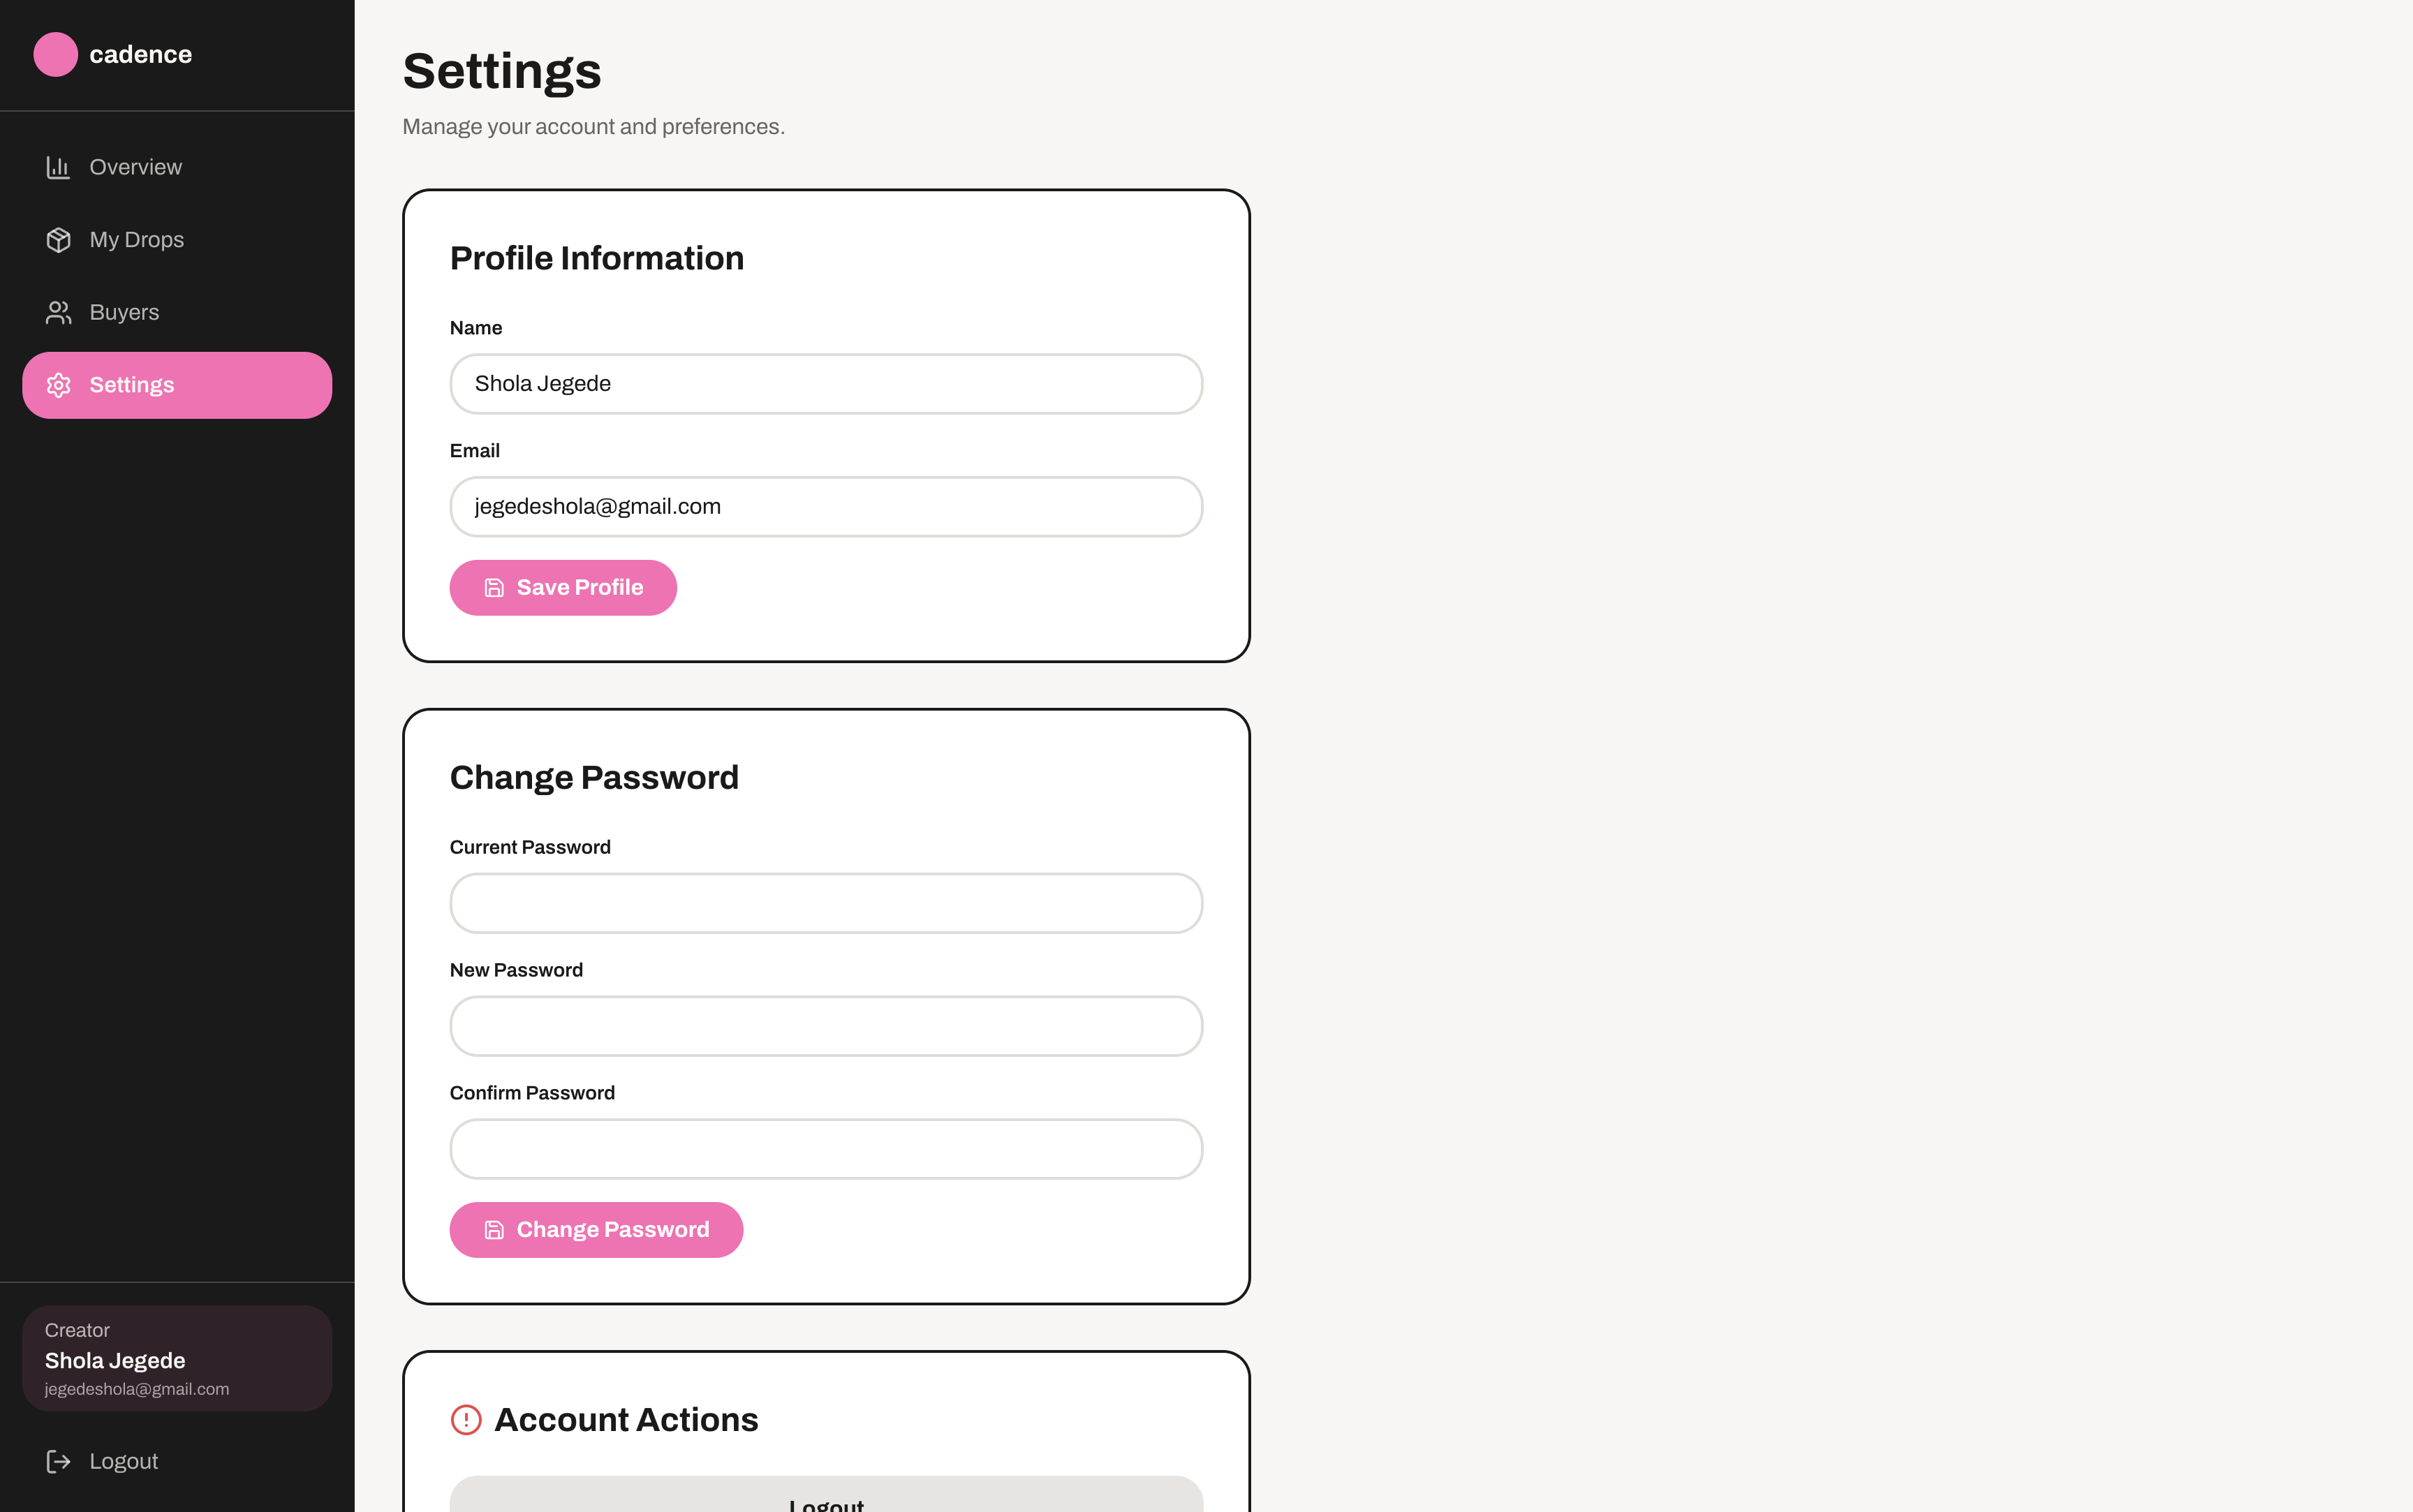Screen dimensions: 2413x1512
Task: Click the pink cadence logo circle
Action: pyautogui.click(x=55, y=54)
